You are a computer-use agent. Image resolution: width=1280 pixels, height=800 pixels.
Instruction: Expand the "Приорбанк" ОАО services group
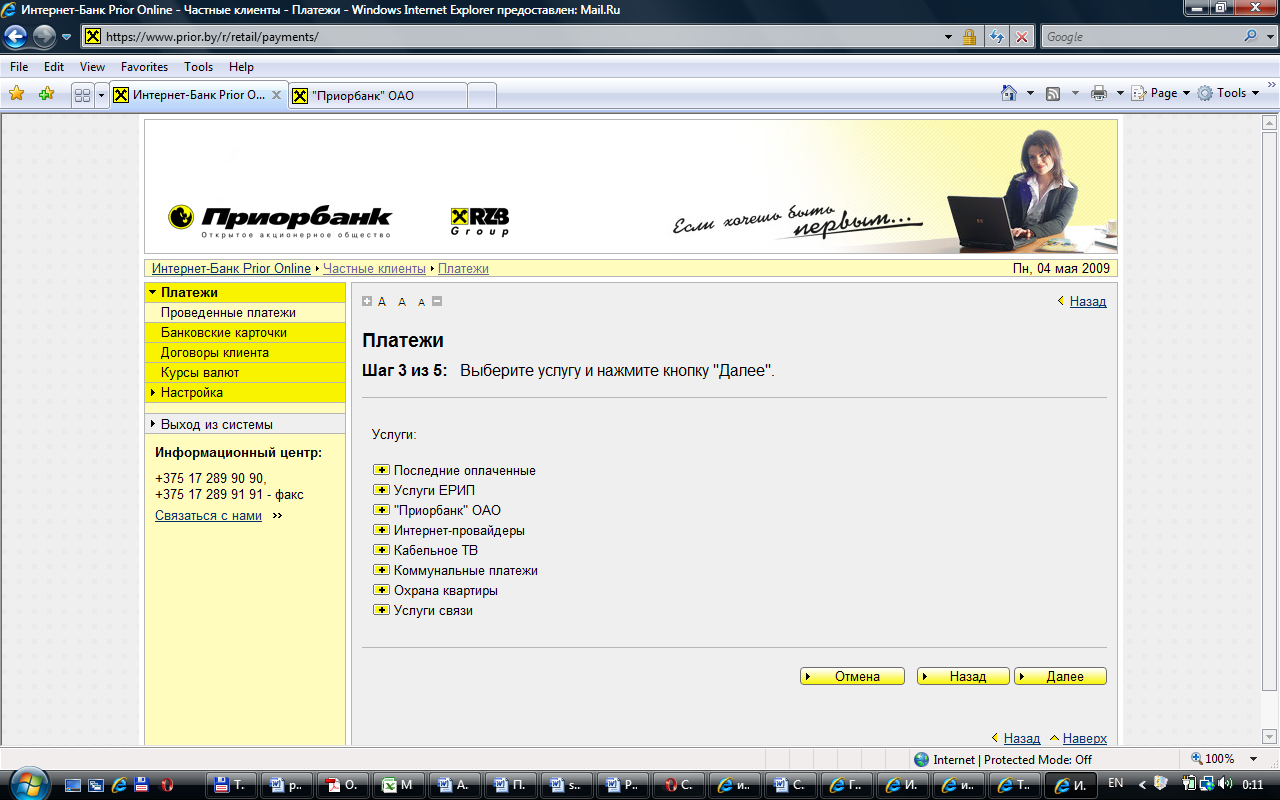(381, 510)
